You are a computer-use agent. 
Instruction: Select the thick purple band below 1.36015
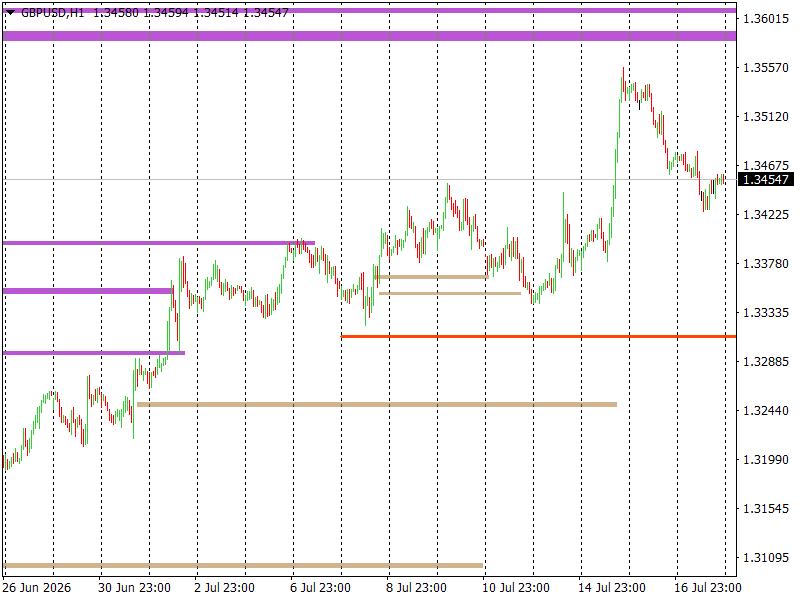369,36
